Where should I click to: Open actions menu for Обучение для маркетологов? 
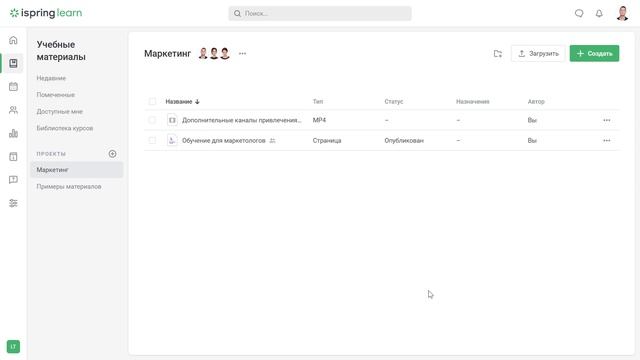(607, 140)
